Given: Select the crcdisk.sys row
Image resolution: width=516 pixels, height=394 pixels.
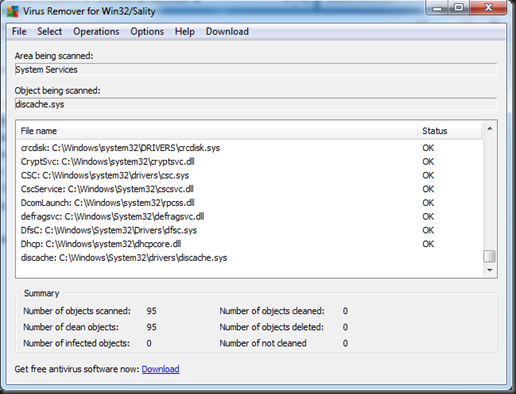Looking at the screenshot, I should (250, 148).
